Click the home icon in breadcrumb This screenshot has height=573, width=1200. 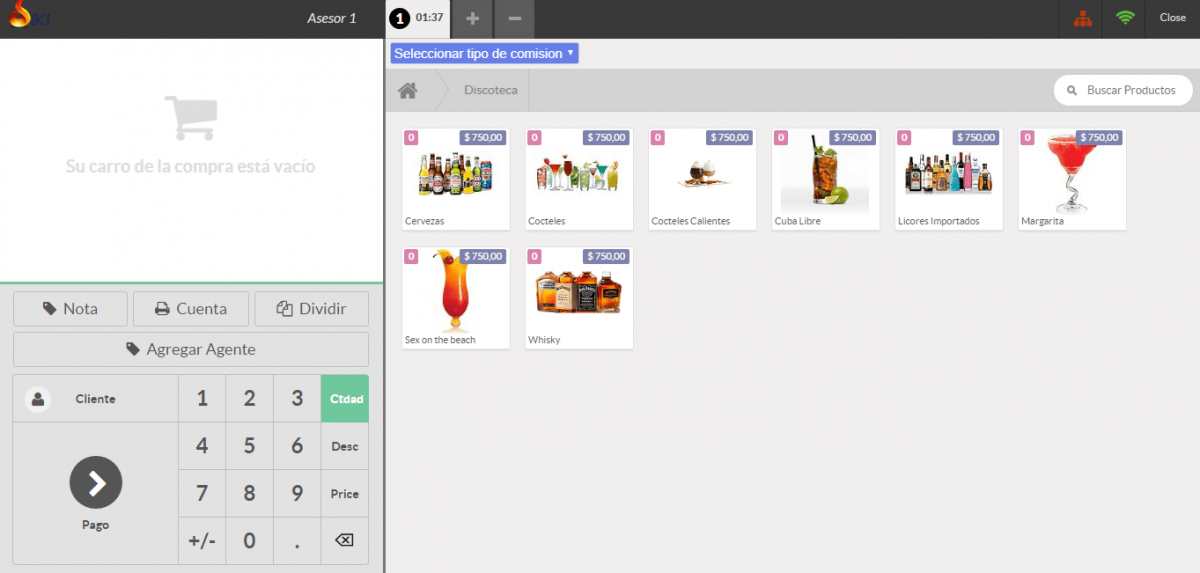(408, 91)
